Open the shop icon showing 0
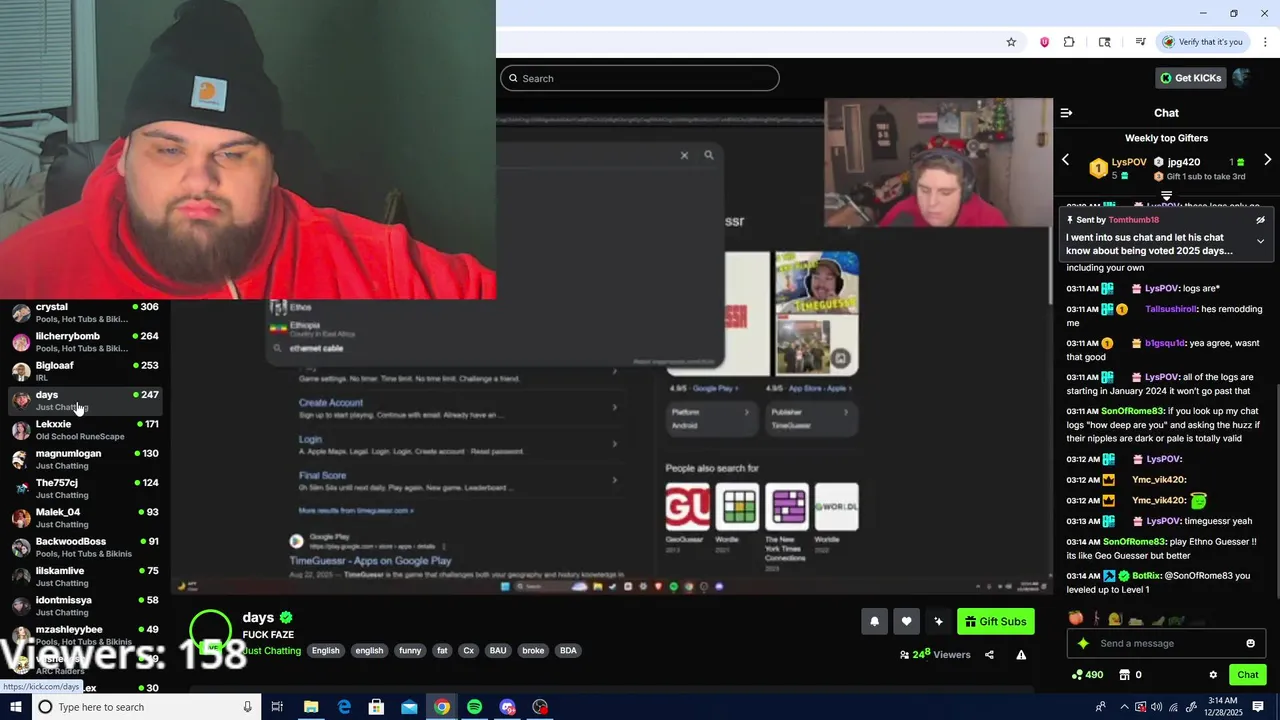This screenshot has height=720, width=1280. pyautogui.click(x=1130, y=675)
